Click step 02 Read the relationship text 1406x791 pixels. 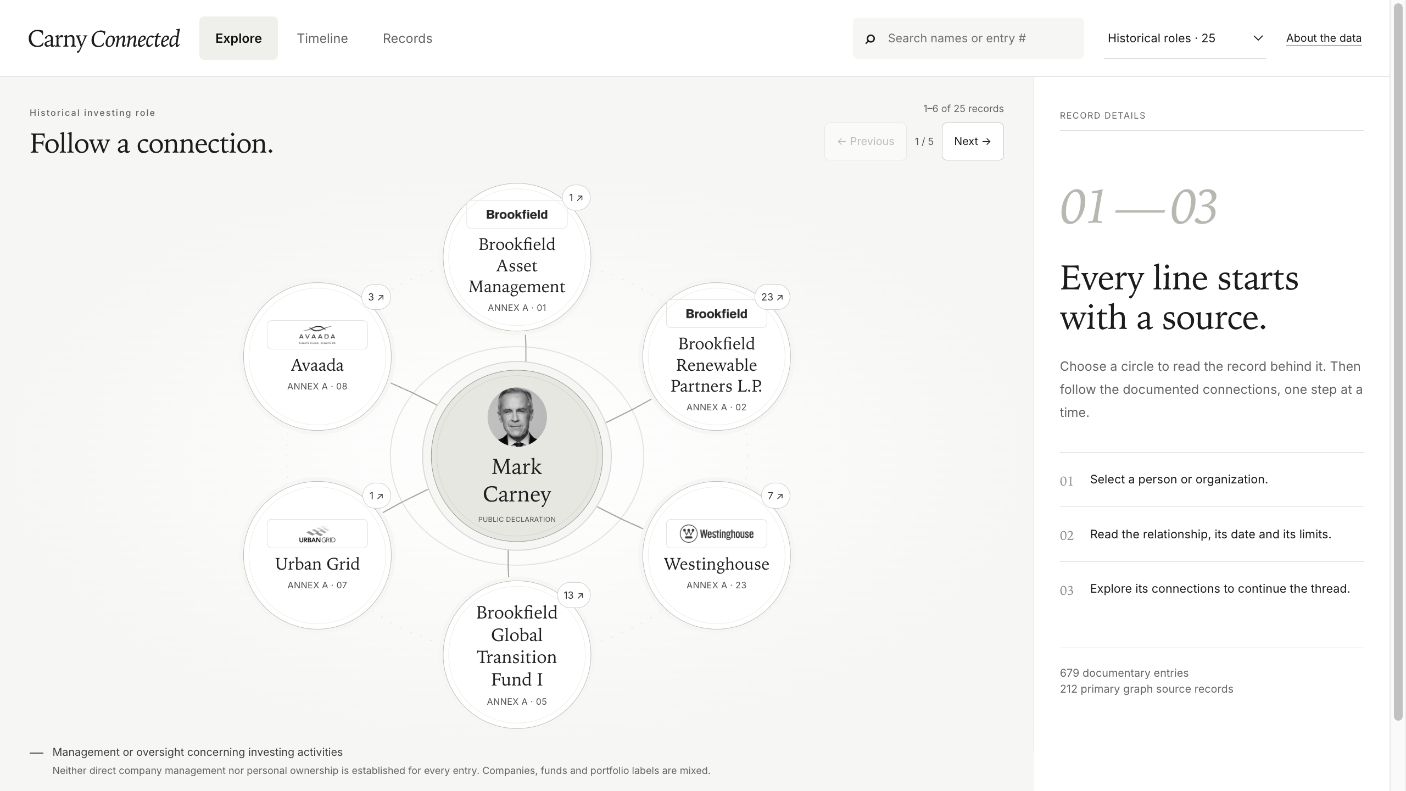(x=1210, y=534)
